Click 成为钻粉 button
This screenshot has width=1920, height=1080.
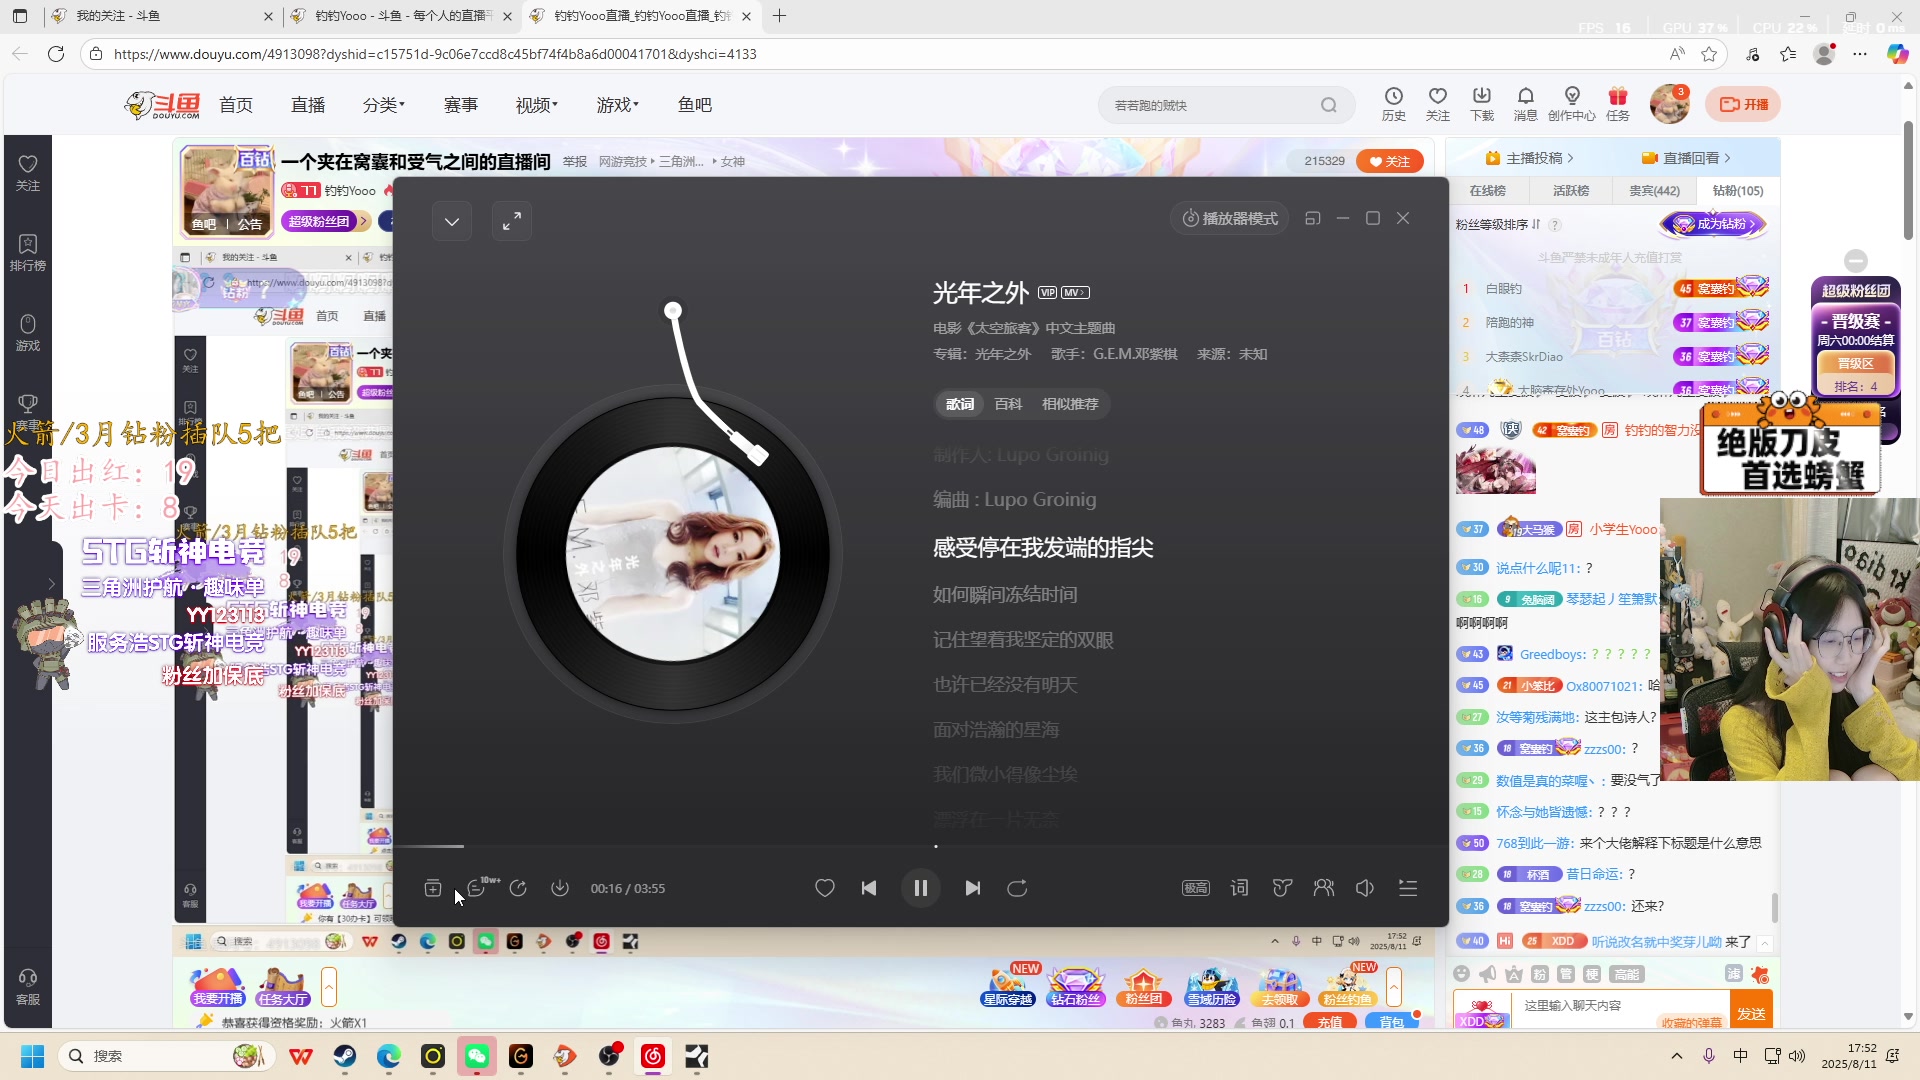point(1713,224)
